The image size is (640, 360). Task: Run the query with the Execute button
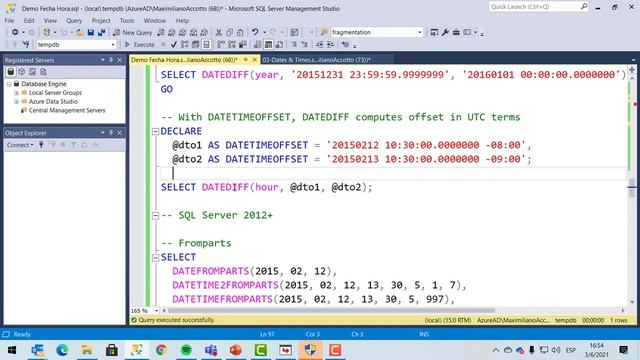coord(140,44)
